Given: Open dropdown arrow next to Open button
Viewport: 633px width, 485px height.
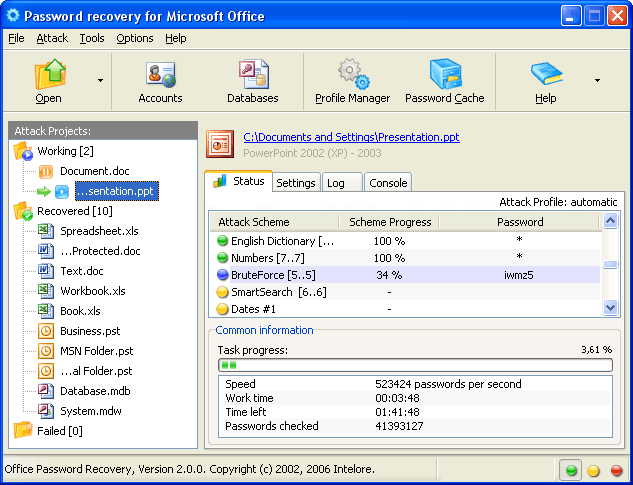Looking at the screenshot, I should pyautogui.click(x=101, y=80).
